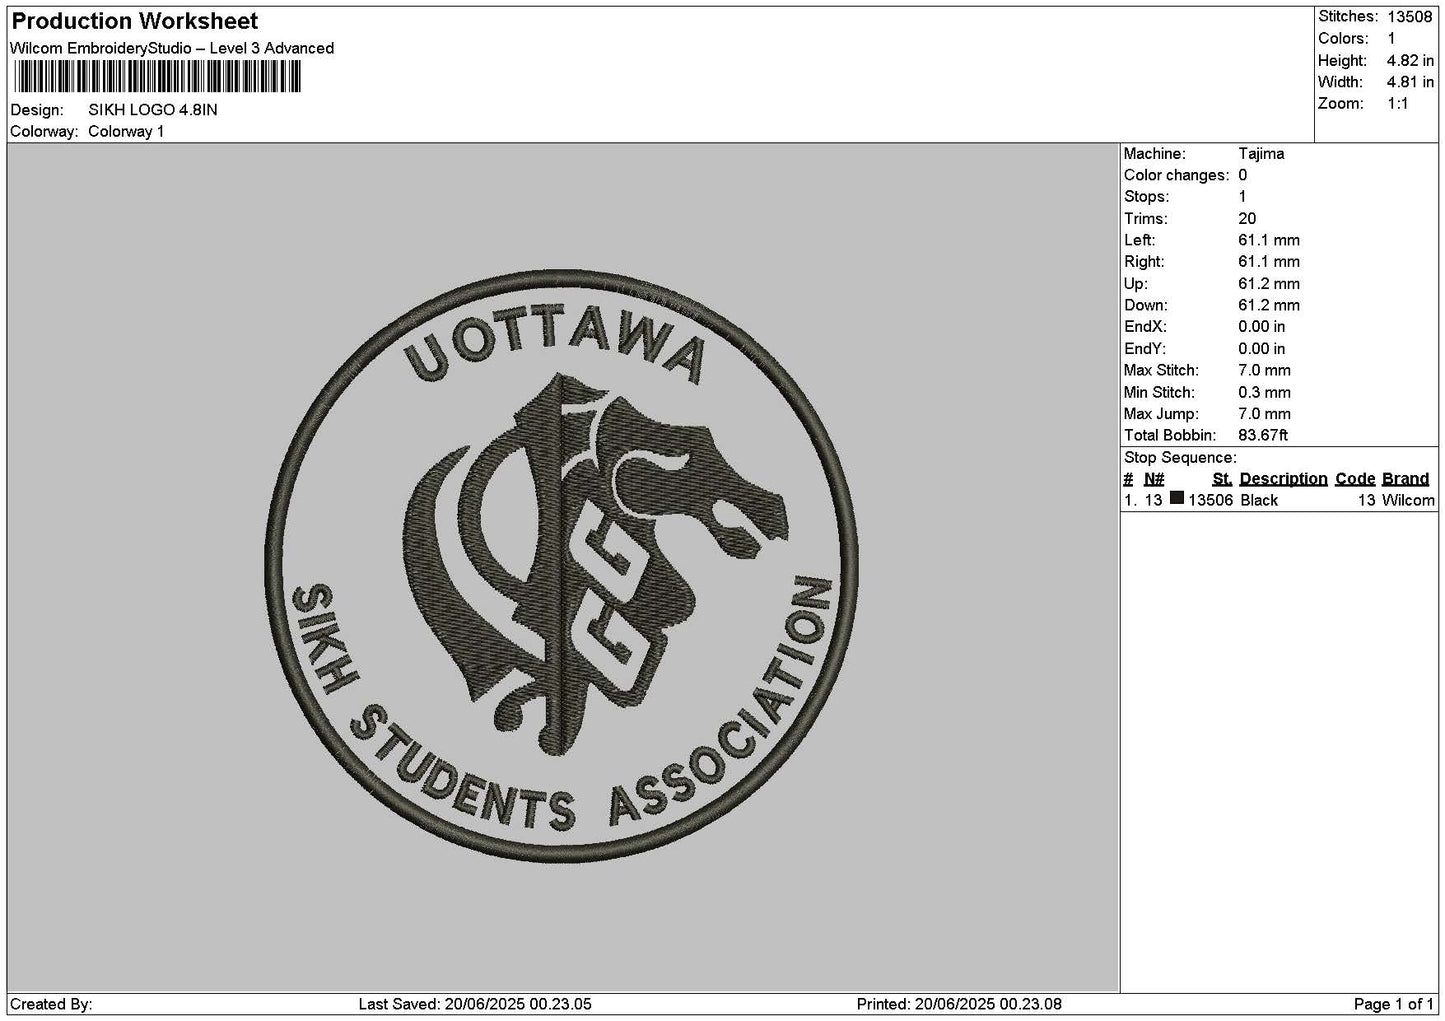Click the "St." column header
Image resolution: width=1445 pixels, height=1021 pixels.
pyautogui.click(x=1222, y=479)
